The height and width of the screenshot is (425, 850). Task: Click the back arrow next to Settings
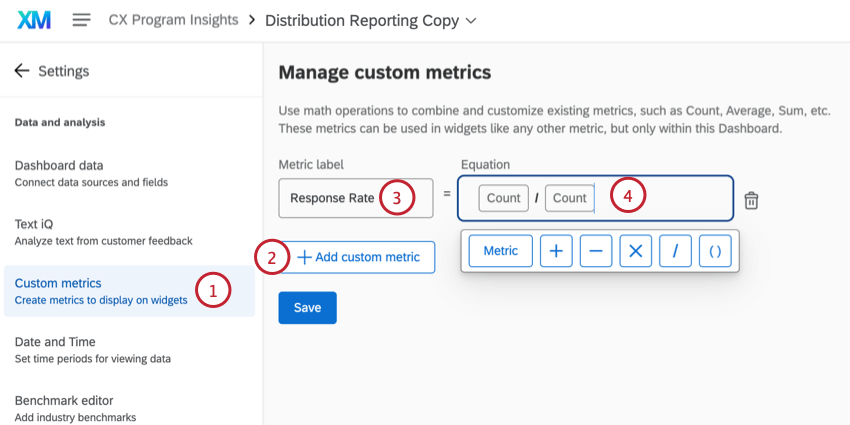click(x=22, y=71)
